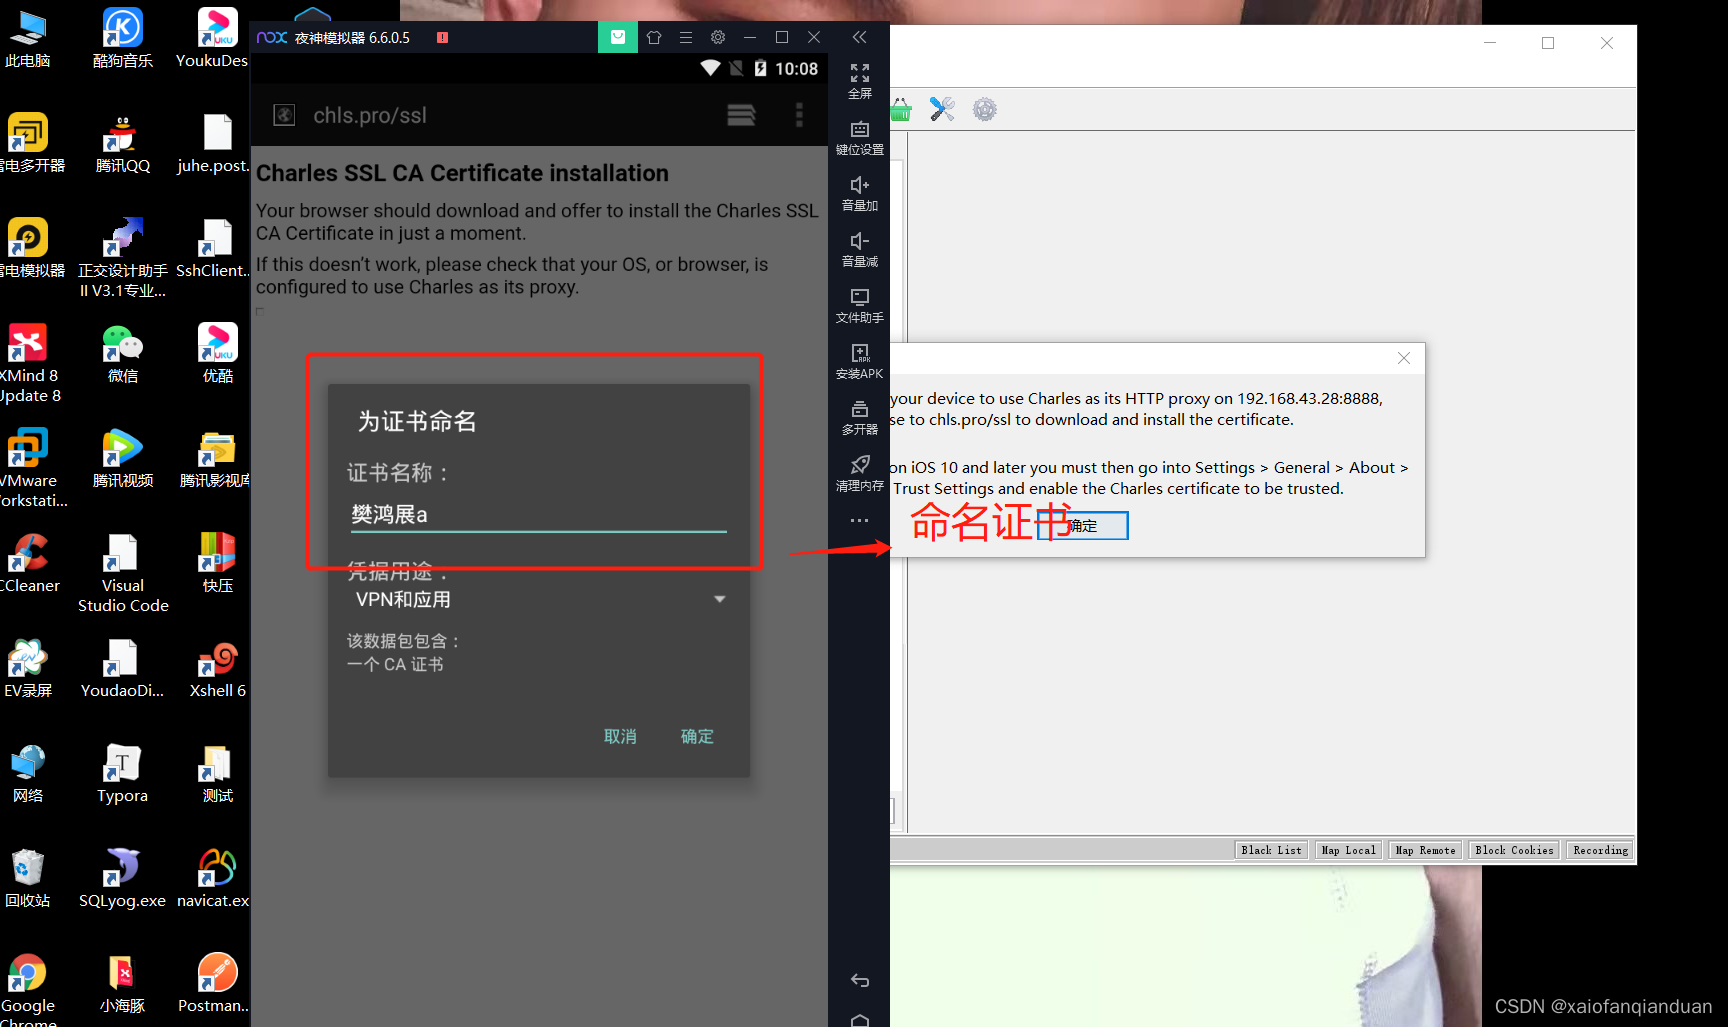Image resolution: width=1728 pixels, height=1027 pixels.
Task: Open Nox title bar hamburger menu
Action: pos(686,37)
